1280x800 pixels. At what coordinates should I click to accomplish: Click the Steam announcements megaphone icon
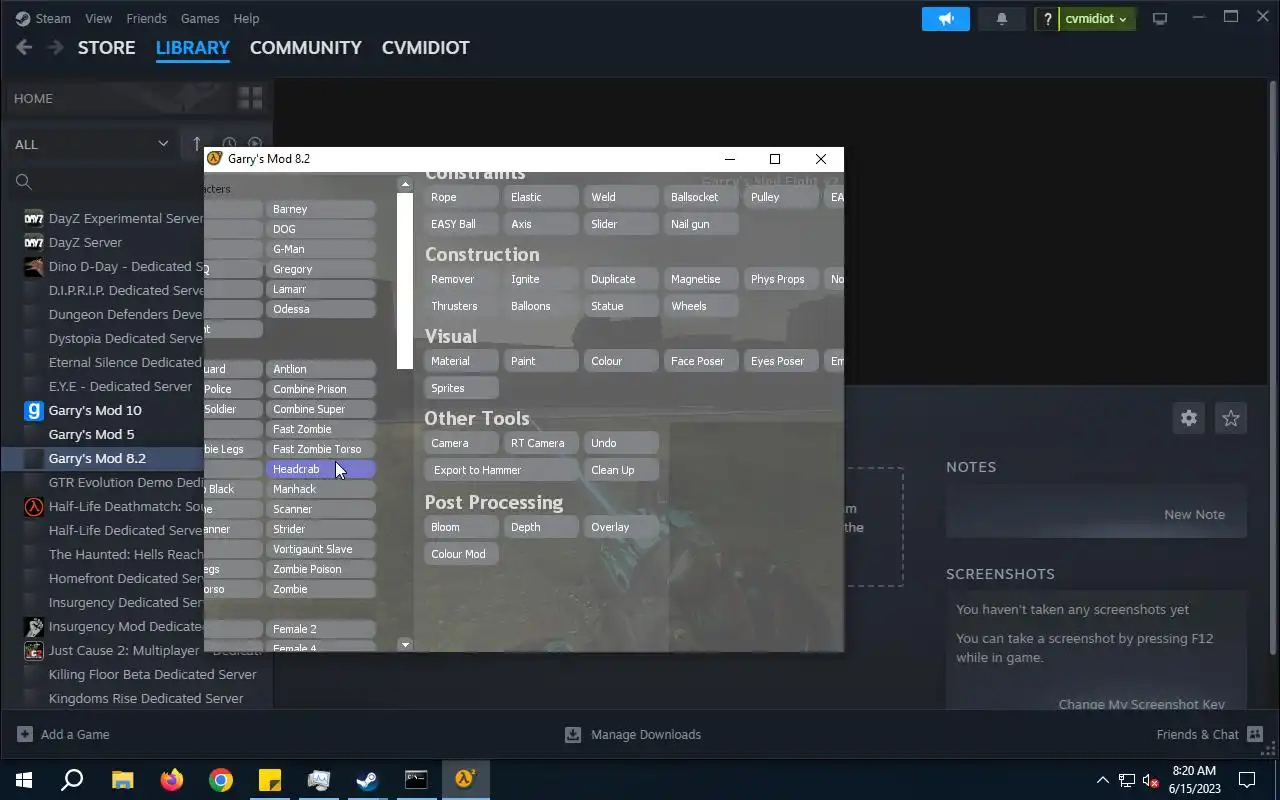click(x=945, y=19)
